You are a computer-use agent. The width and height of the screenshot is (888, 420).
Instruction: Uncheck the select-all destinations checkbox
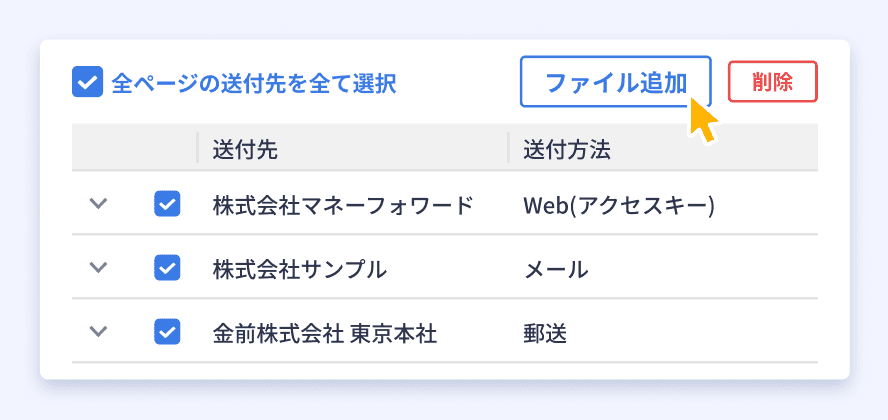pyautogui.click(x=87, y=82)
